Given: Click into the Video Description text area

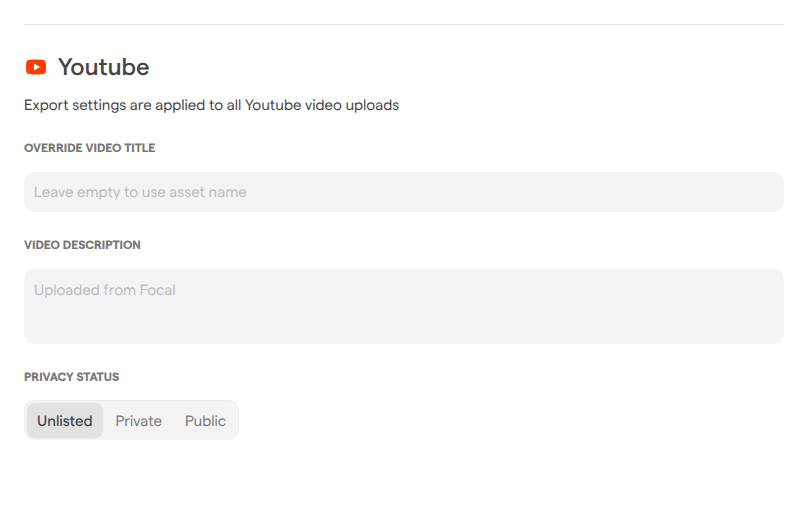Looking at the screenshot, I should pyautogui.click(x=404, y=307).
